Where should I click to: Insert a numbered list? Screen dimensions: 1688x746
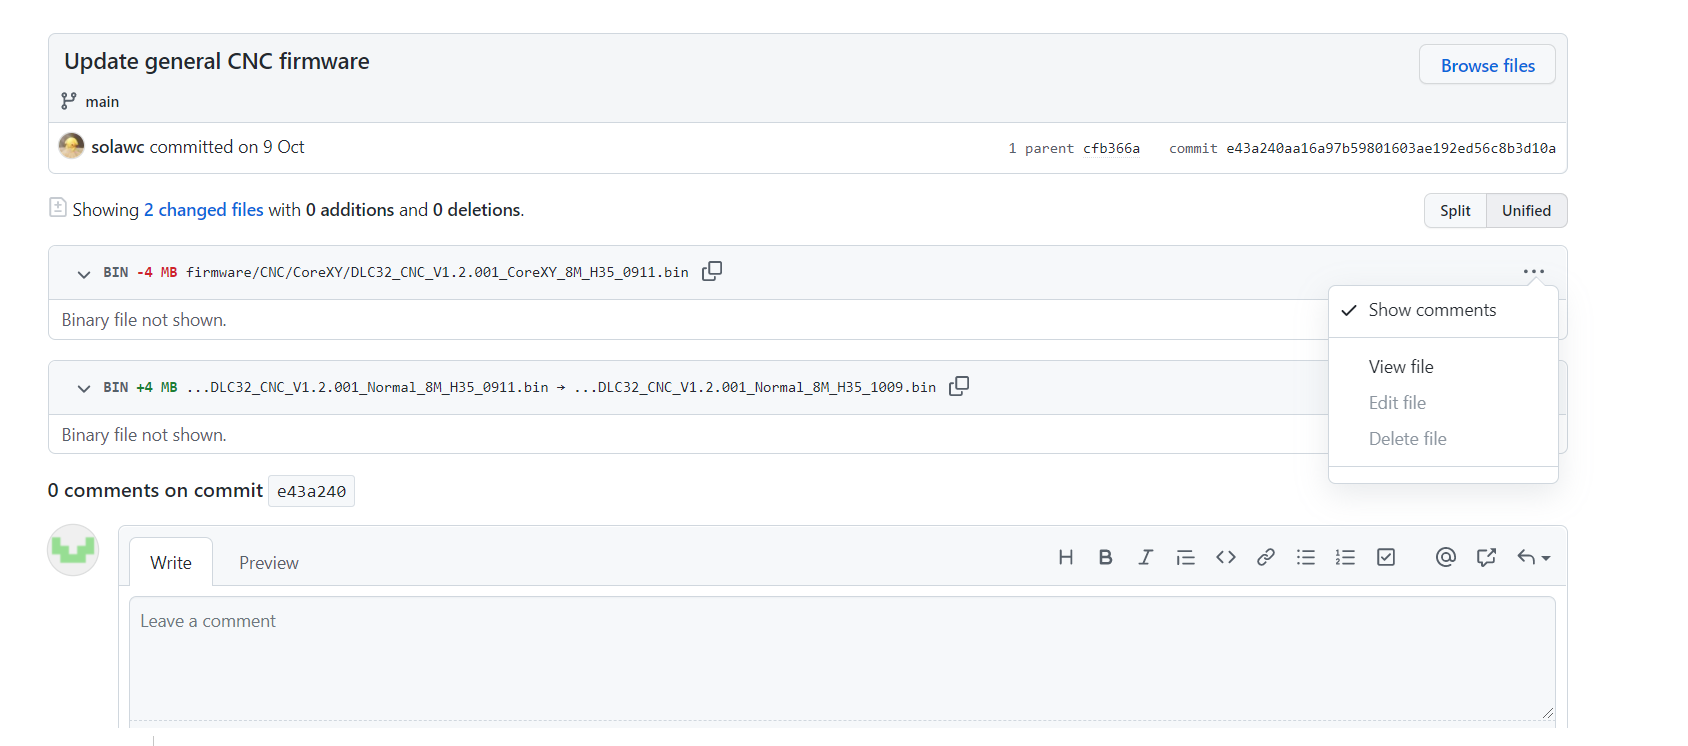coord(1345,558)
